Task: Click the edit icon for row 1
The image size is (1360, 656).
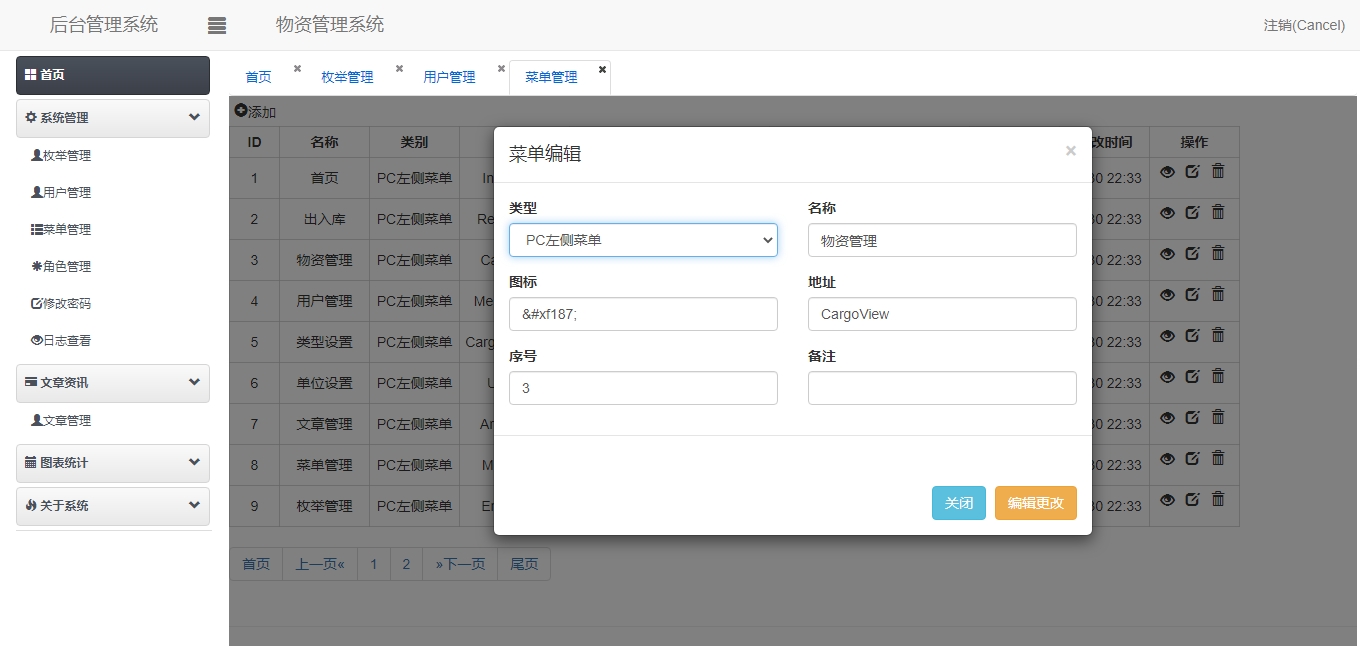Action: pyautogui.click(x=1192, y=171)
